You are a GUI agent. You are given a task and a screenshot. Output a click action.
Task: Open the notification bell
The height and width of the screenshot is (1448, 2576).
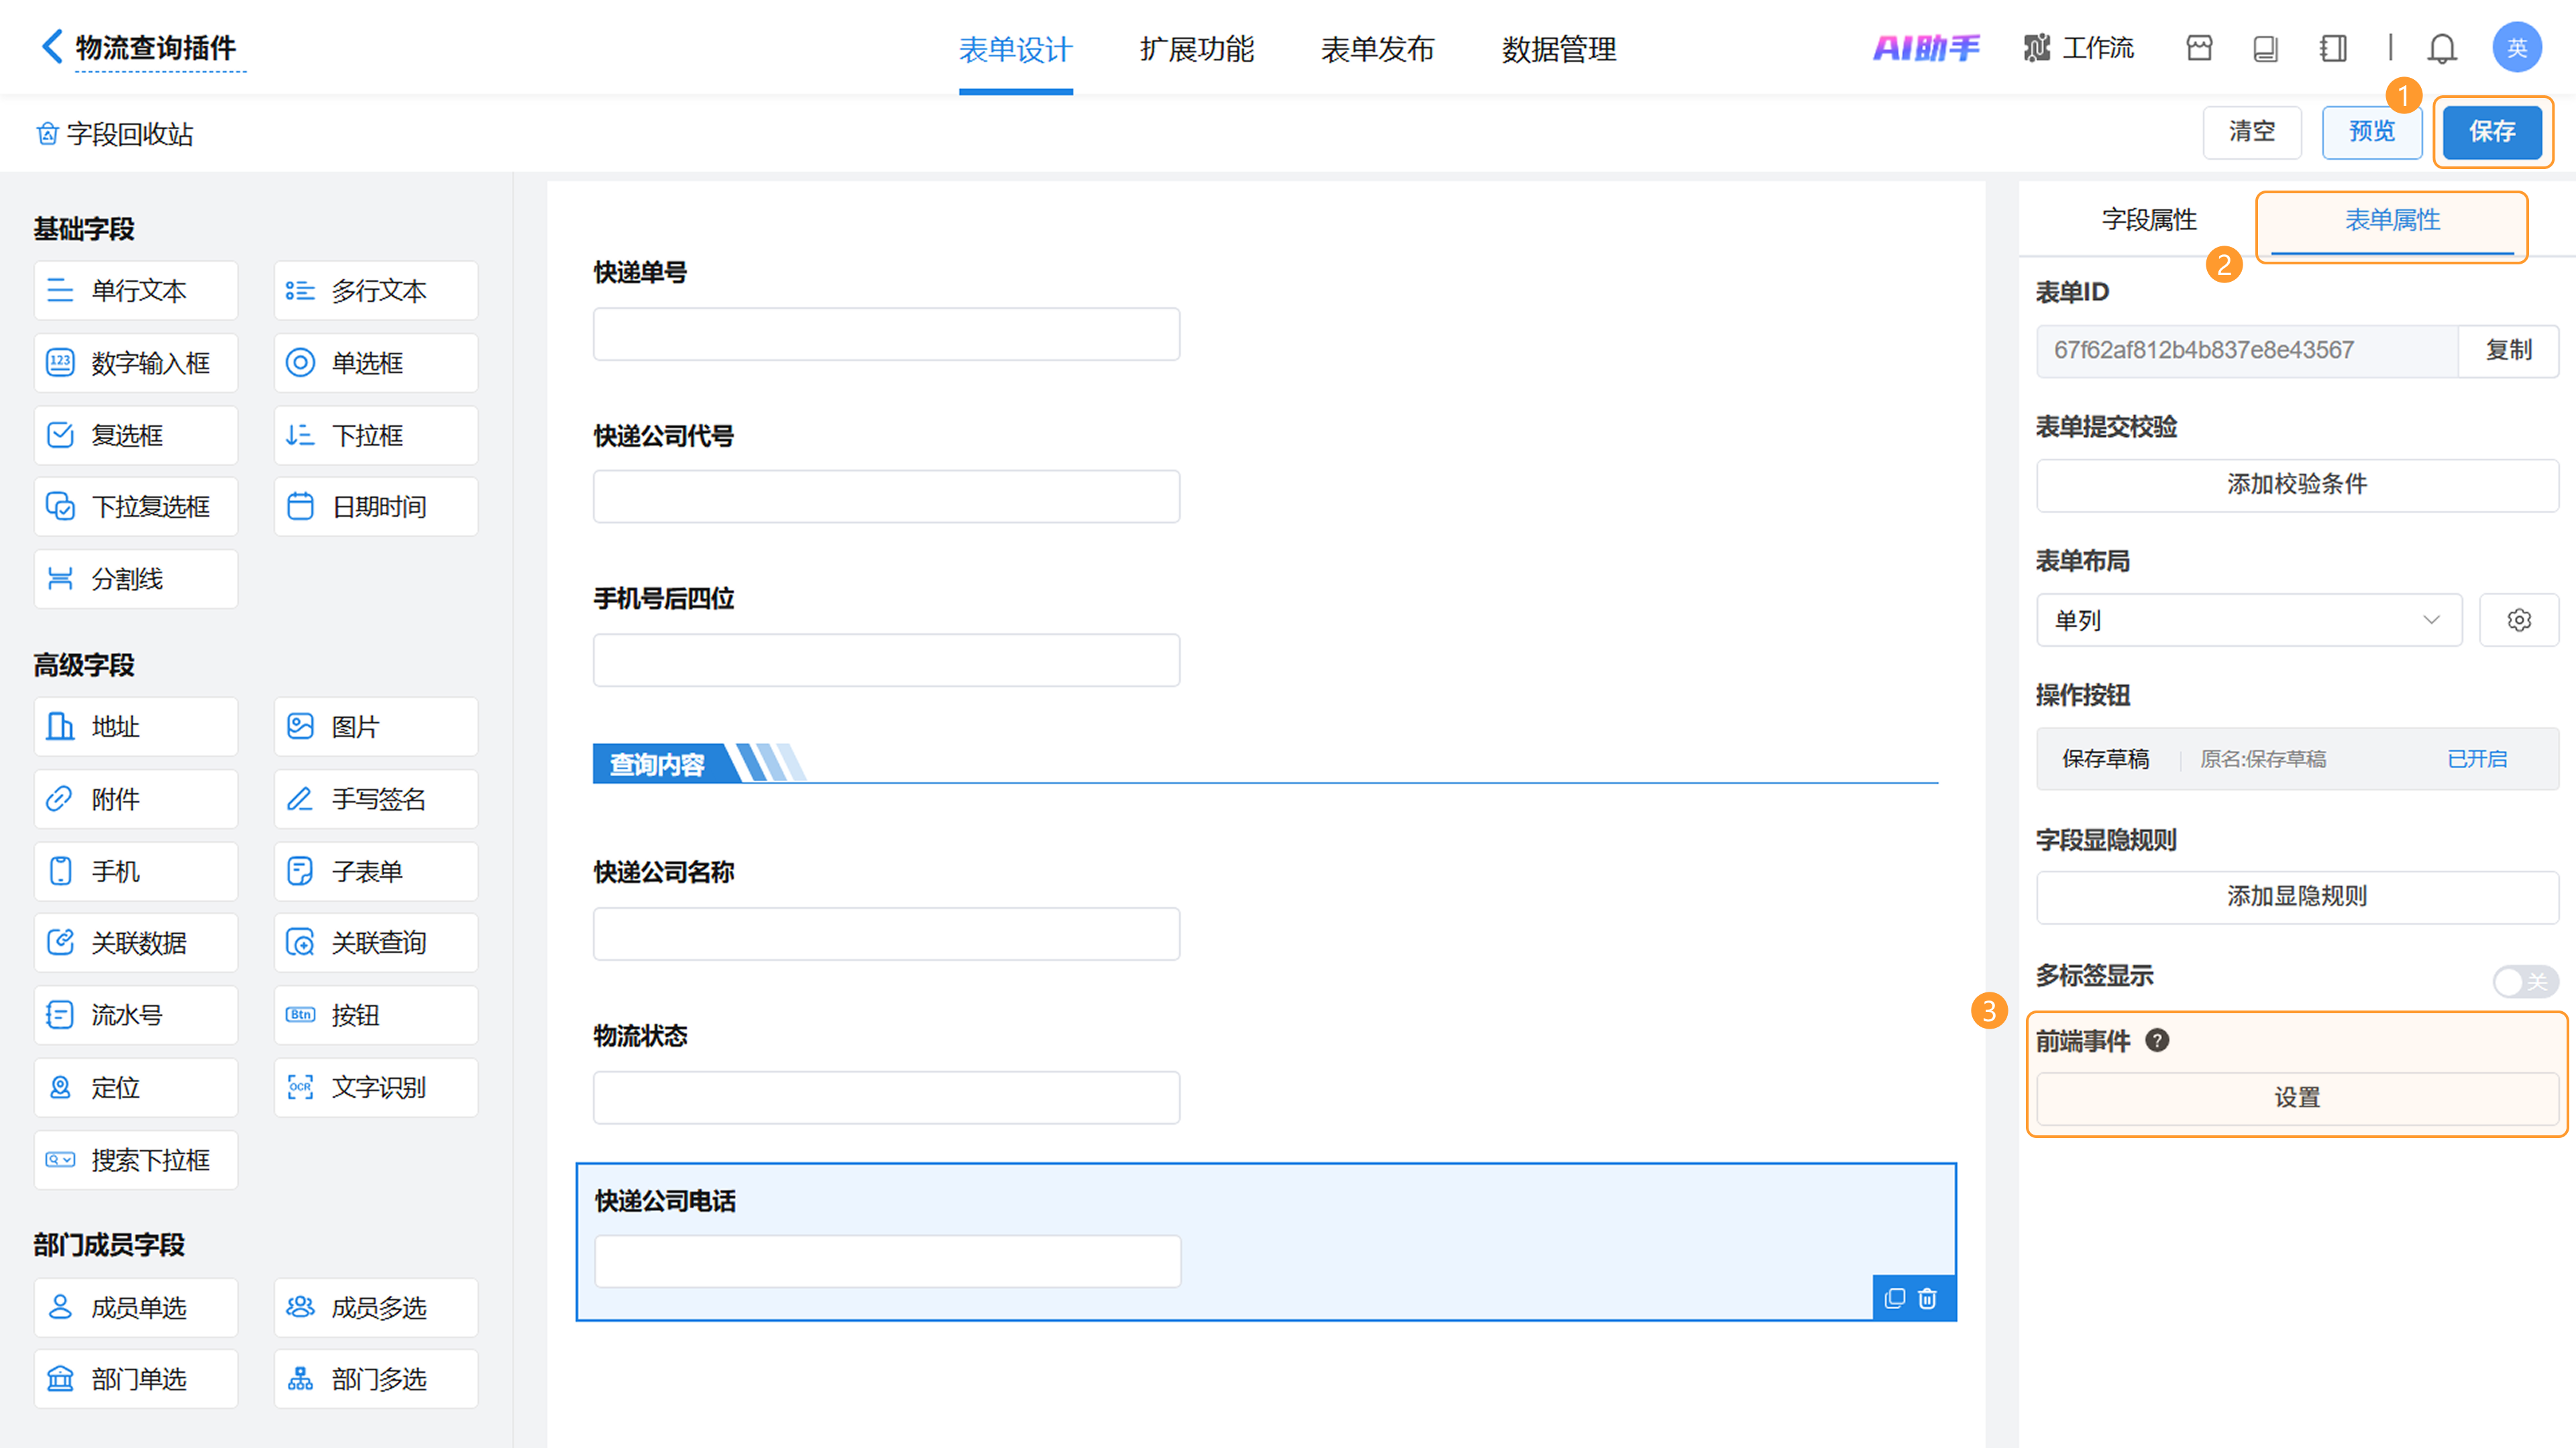[2443, 47]
